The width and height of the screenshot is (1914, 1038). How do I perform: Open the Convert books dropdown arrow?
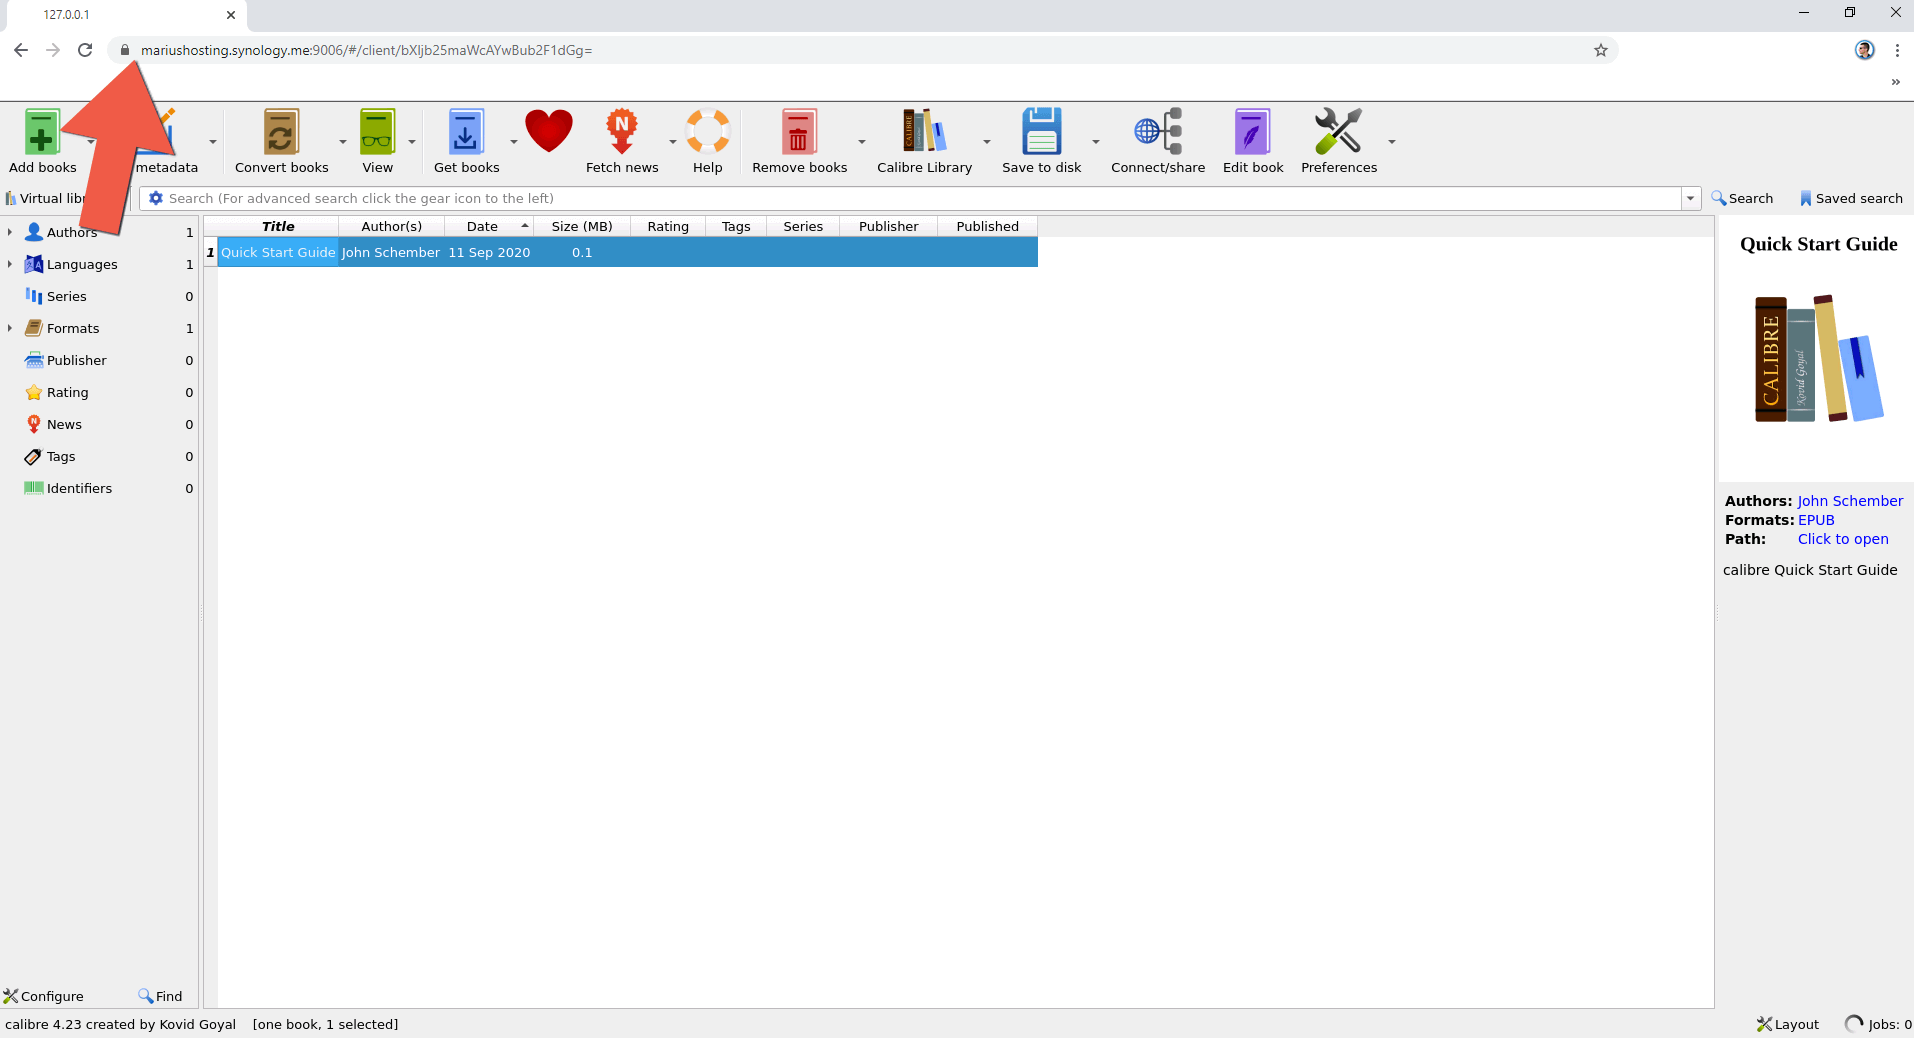343,142
